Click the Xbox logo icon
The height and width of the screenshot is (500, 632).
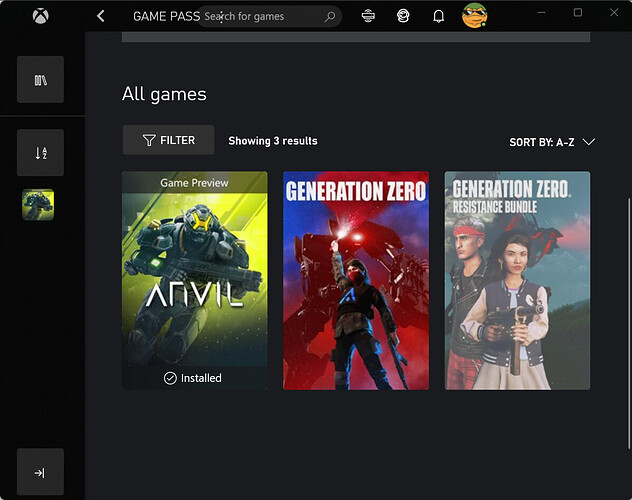click(41, 16)
